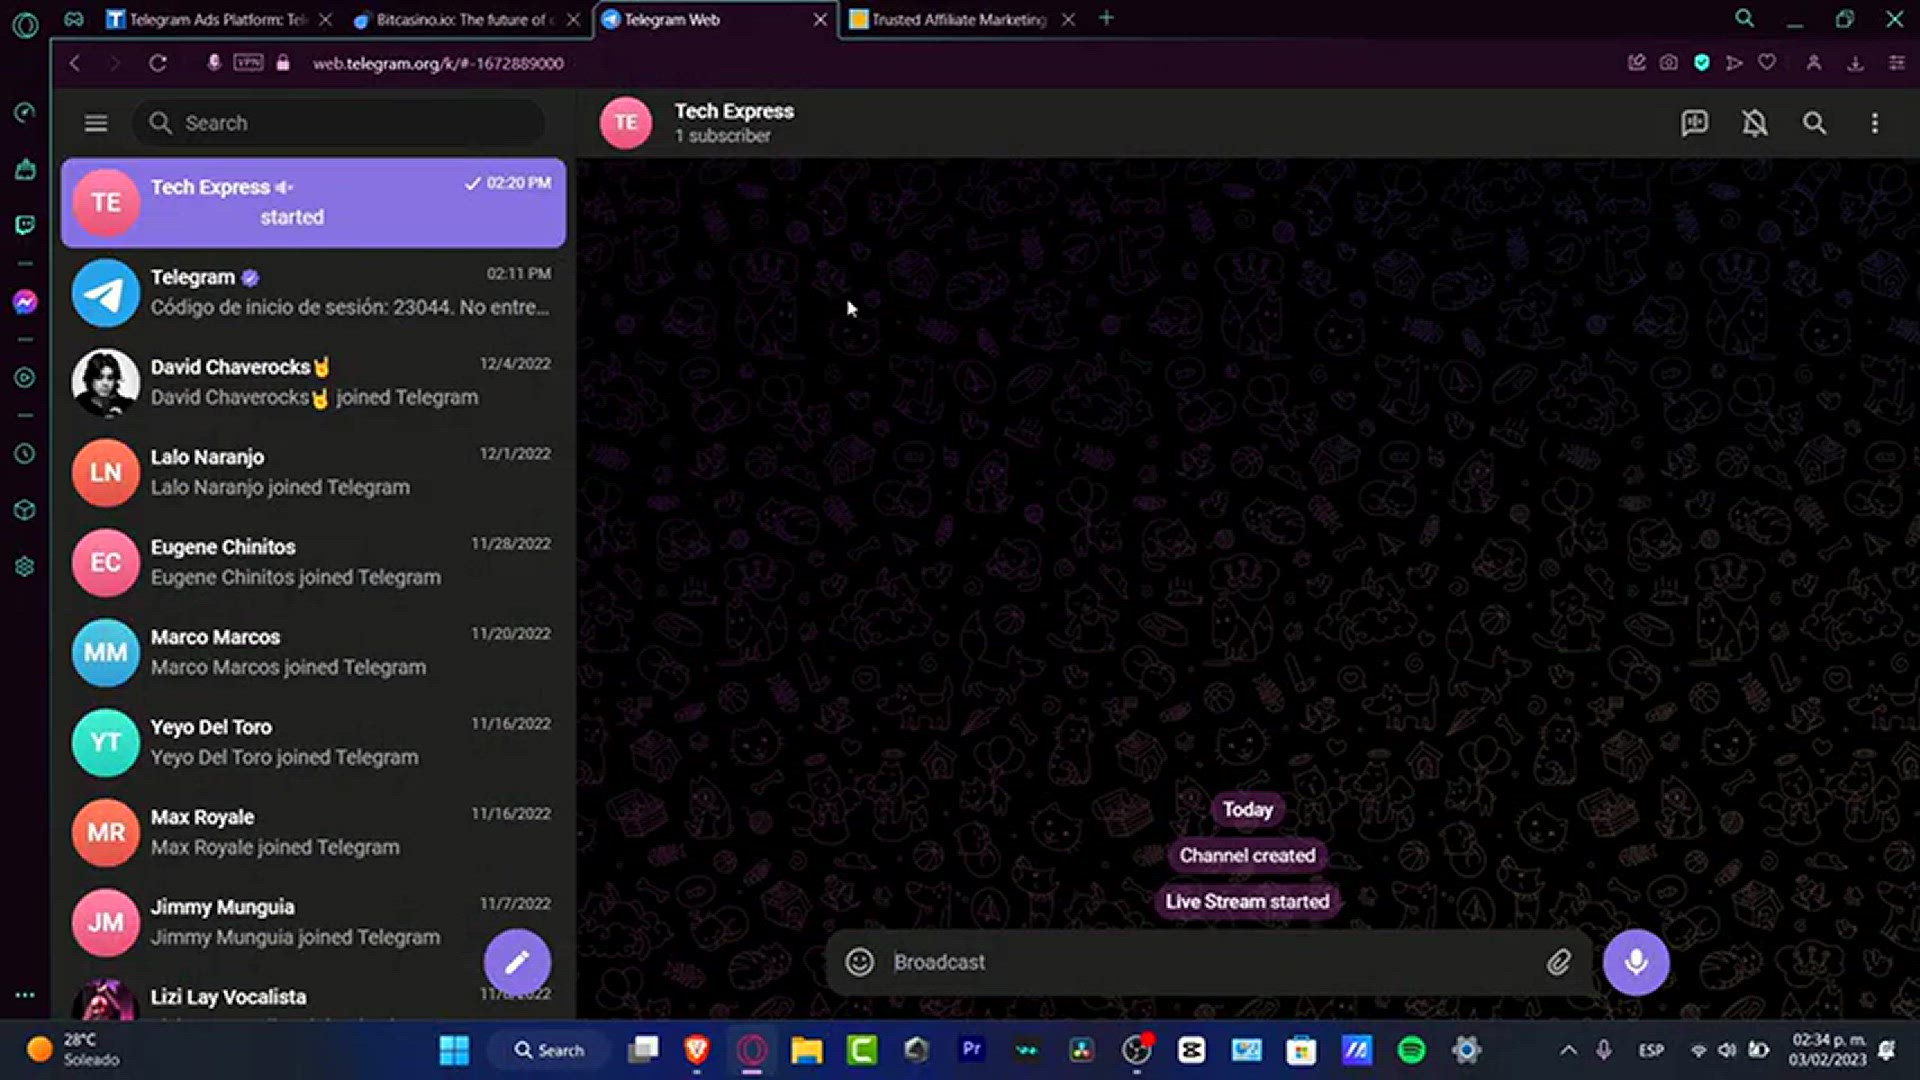Image resolution: width=1920 pixels, height=1080 pixels.
Task: Open the Telegram verified chat
Action: tap(313, 292)
